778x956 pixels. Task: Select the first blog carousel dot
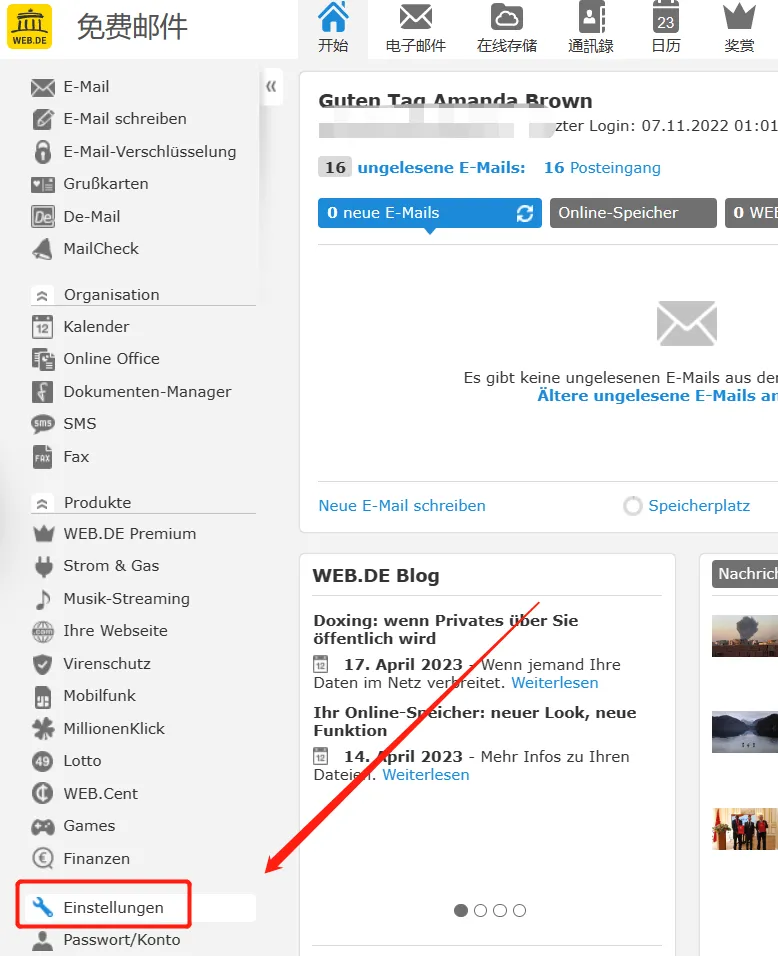click(461, 910)
